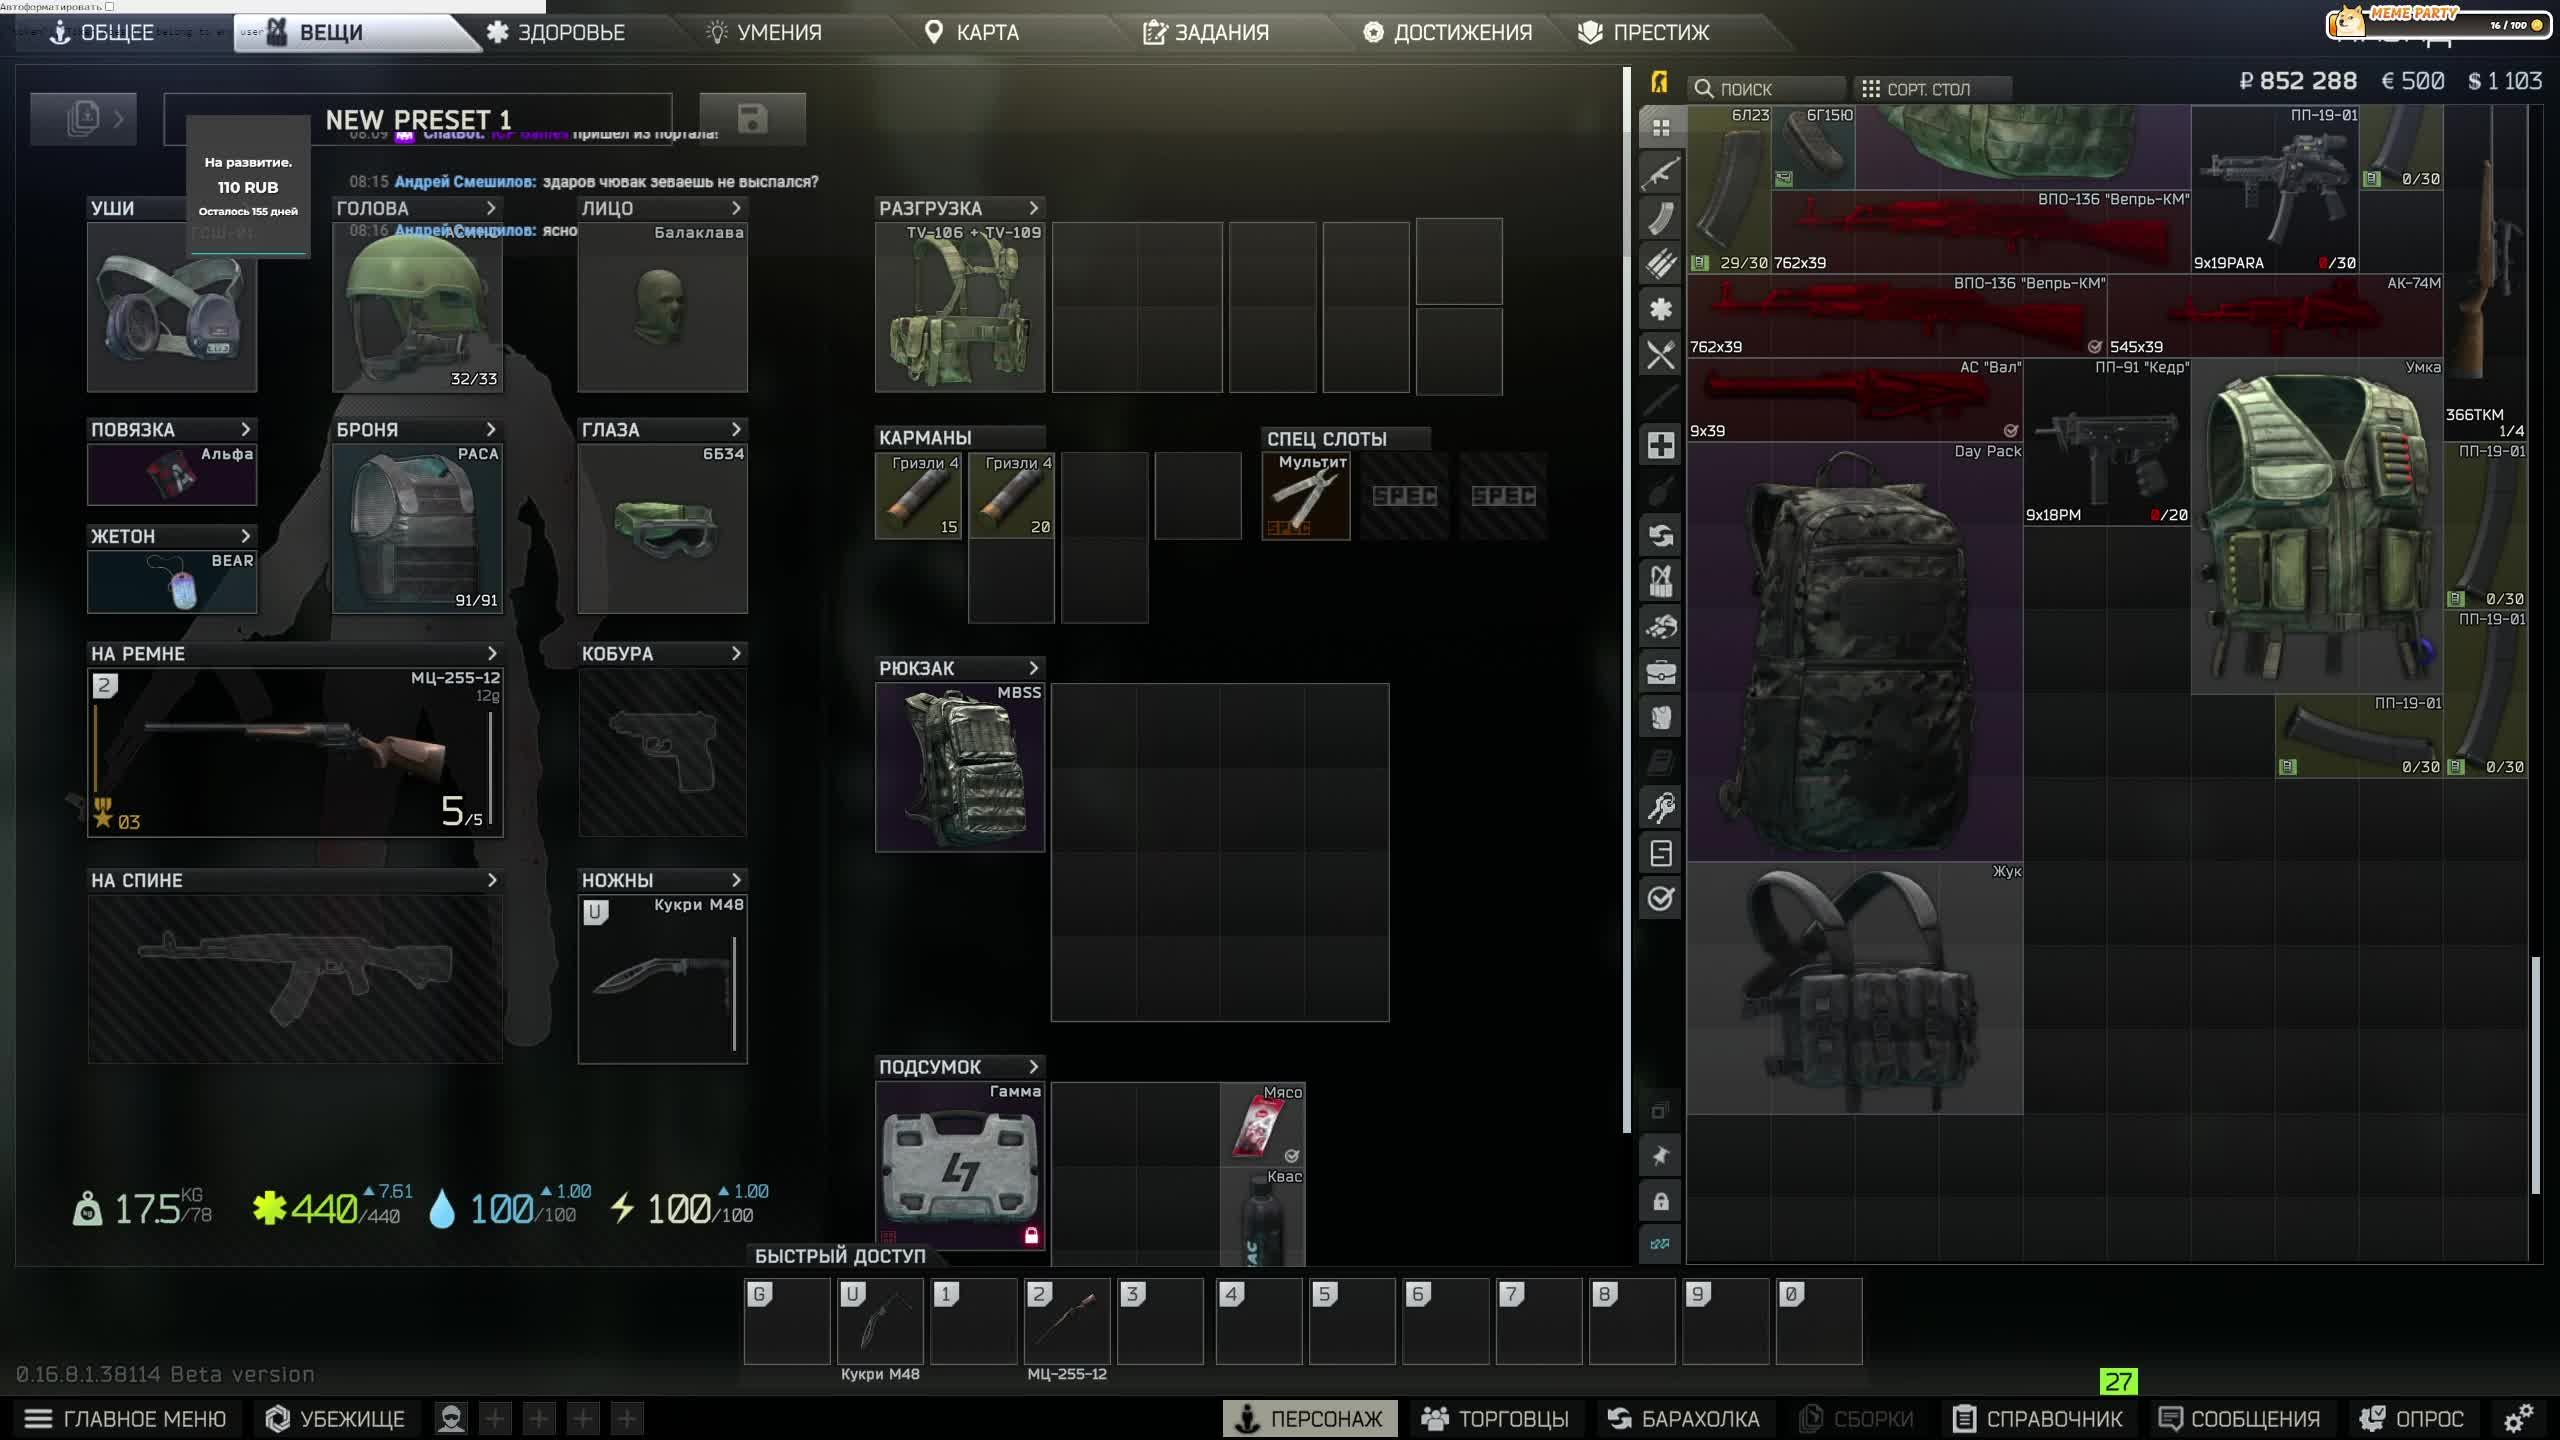
Task: Open the ЗАДАНИЯ tab
Action: [1206, 32]
